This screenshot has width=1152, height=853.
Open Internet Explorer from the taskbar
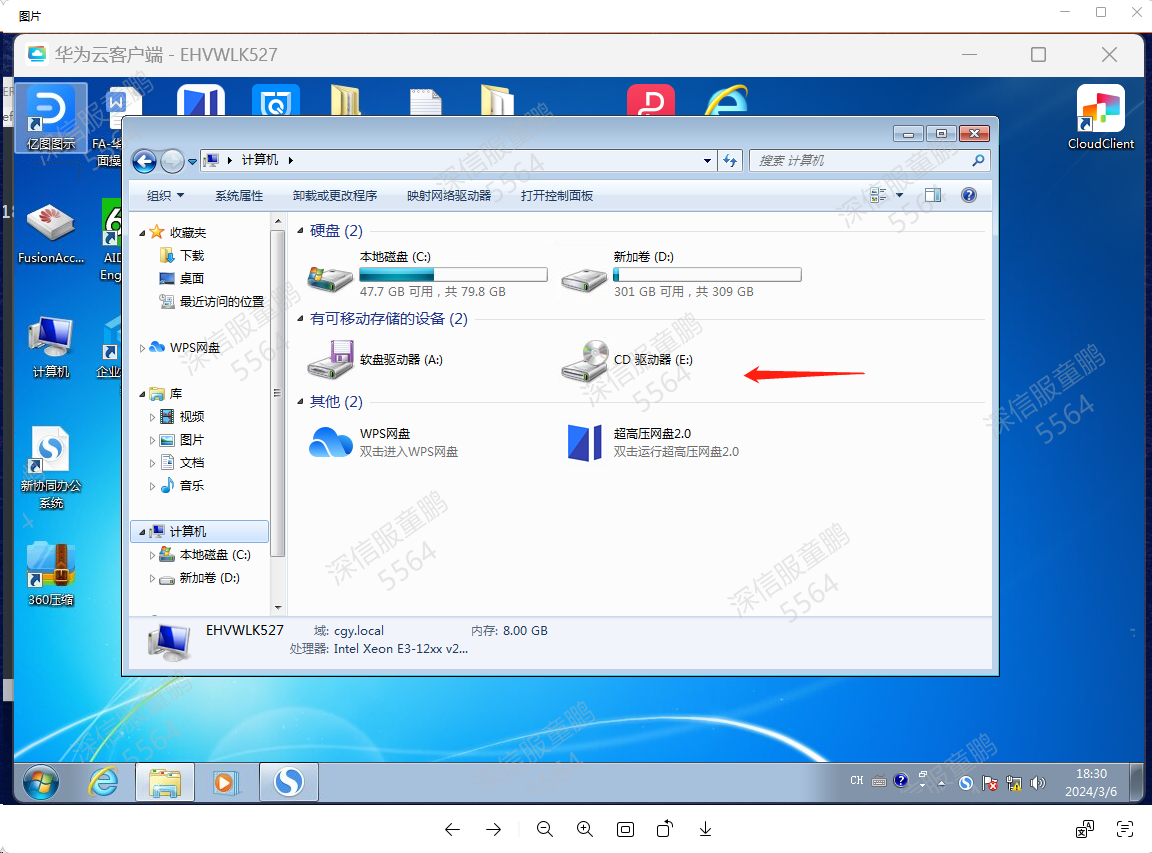(x=103, y=780)
